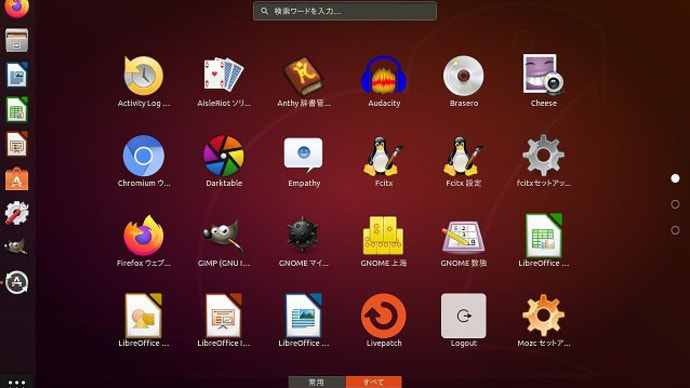The height and width of the screenshot is (388, 690).
Task: Open Firefox from the dock
Action: point(17,8)
